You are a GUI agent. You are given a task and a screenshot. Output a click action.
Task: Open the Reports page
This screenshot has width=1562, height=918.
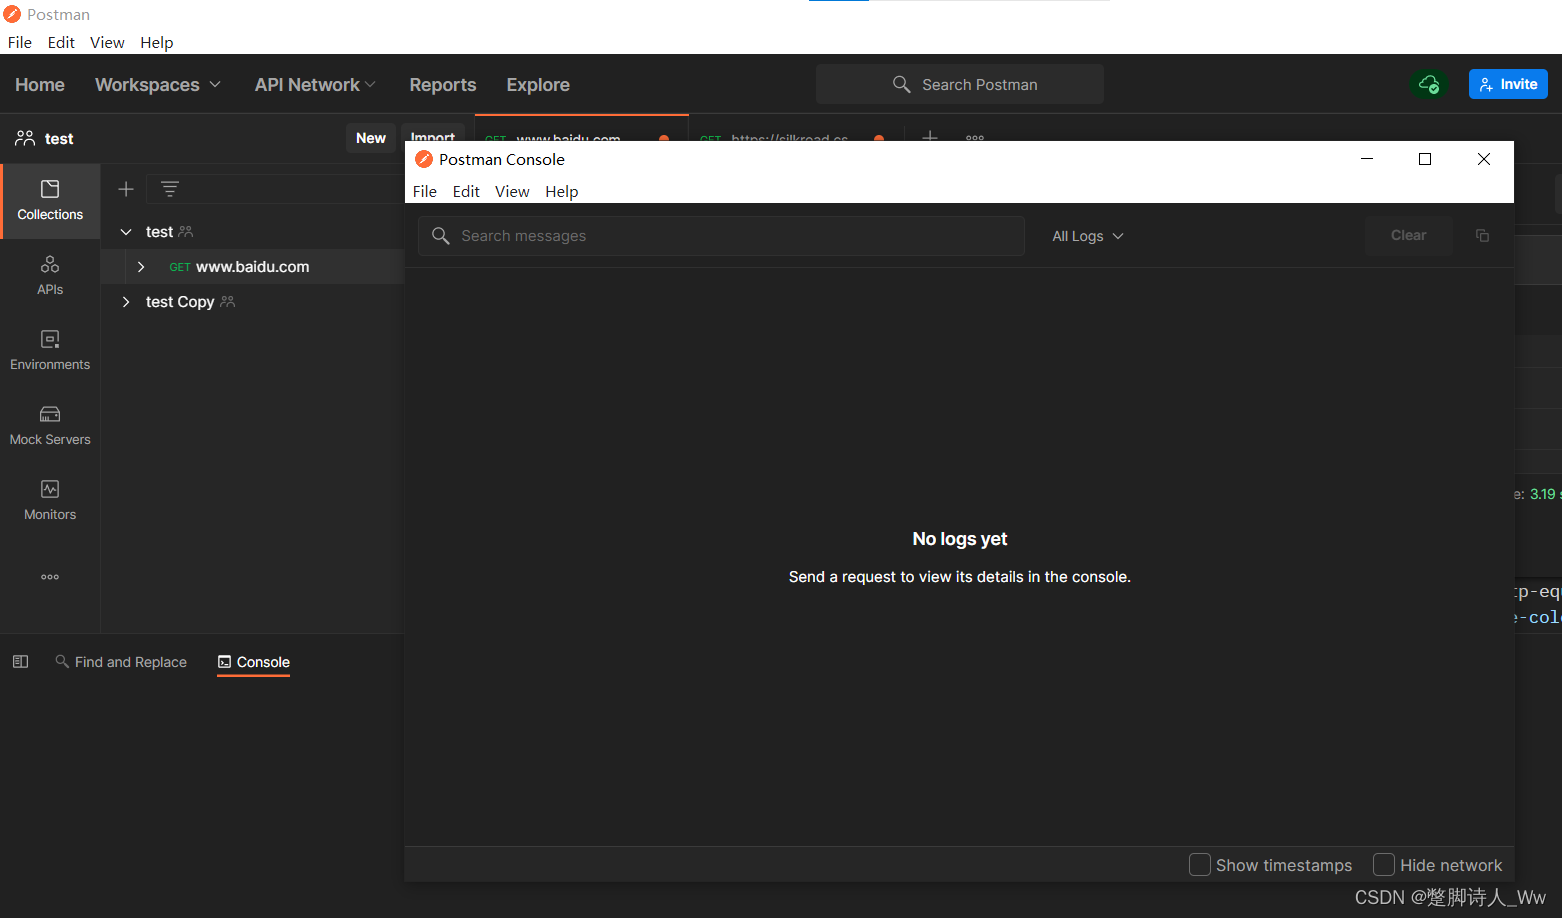coord(443,85)
